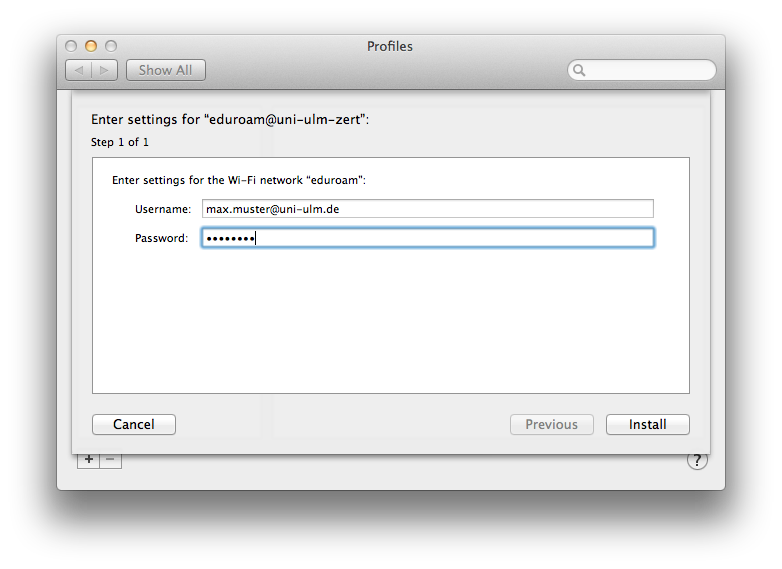Image resolution: width=782 pixels, height=569 pixels.
Task: Add a profile with the plus button
Action: [x=89, y=459]
